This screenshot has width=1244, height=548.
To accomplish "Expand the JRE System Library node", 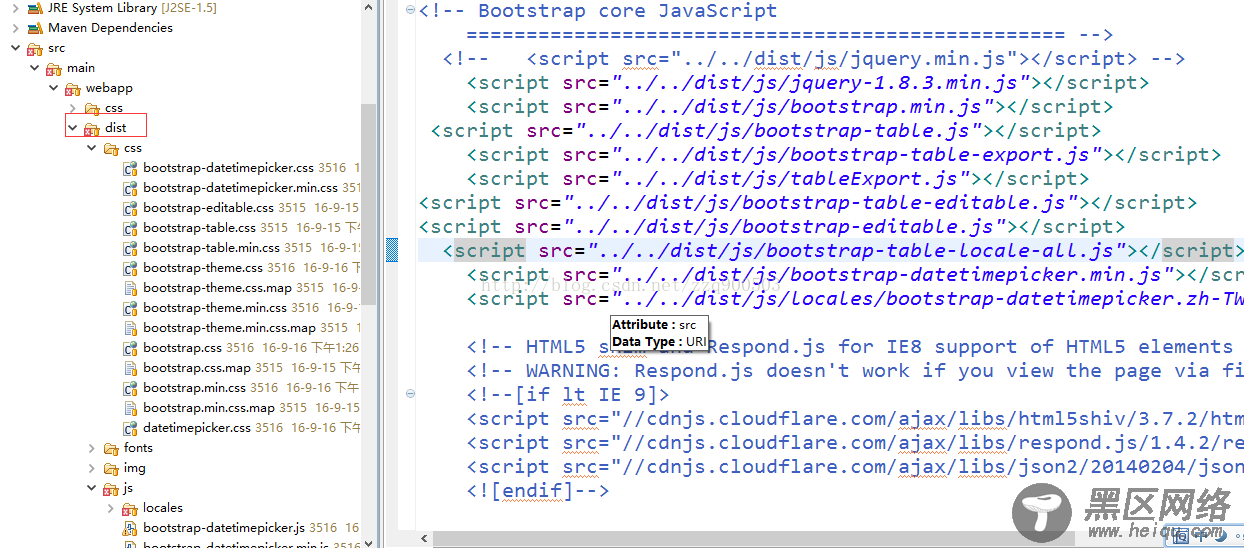I will click(x=15, y=8).
